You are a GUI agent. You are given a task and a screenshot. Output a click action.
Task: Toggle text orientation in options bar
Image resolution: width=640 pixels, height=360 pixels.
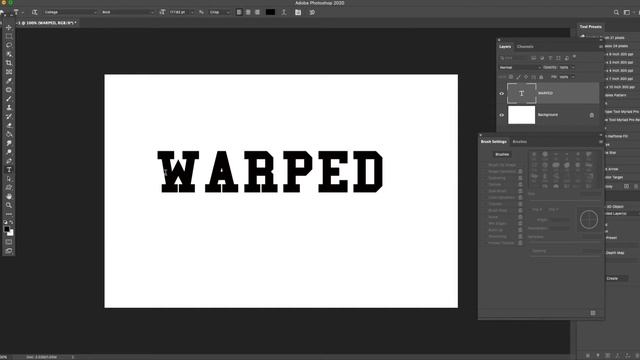click(35, 12)
